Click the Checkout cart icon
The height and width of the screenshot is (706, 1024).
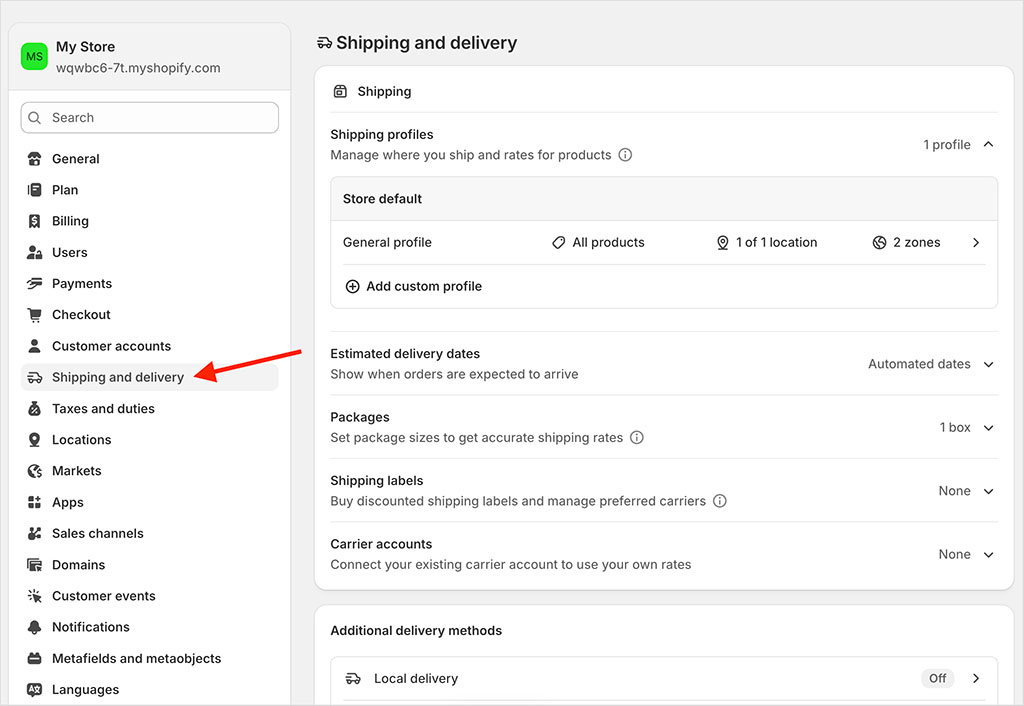point(35,315)
